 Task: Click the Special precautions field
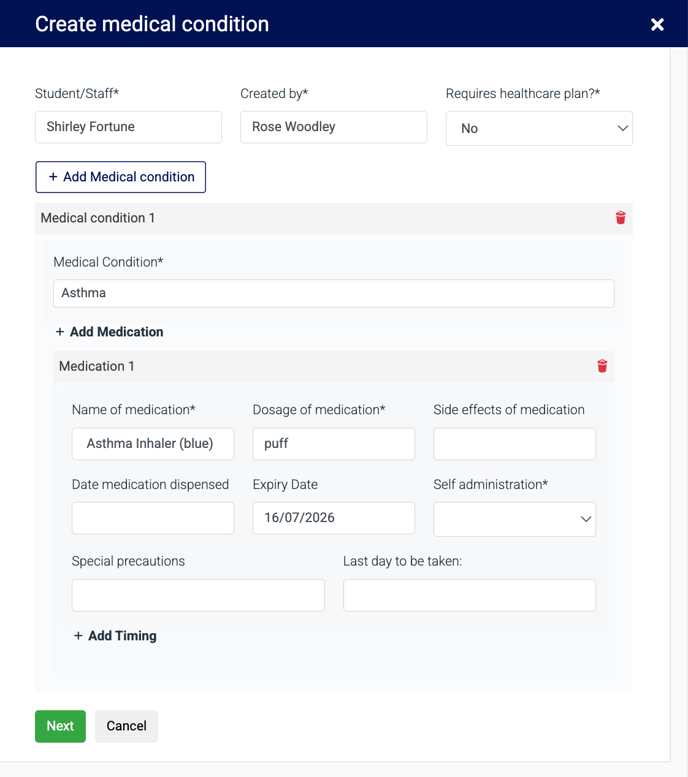click(x=198, y=595)
